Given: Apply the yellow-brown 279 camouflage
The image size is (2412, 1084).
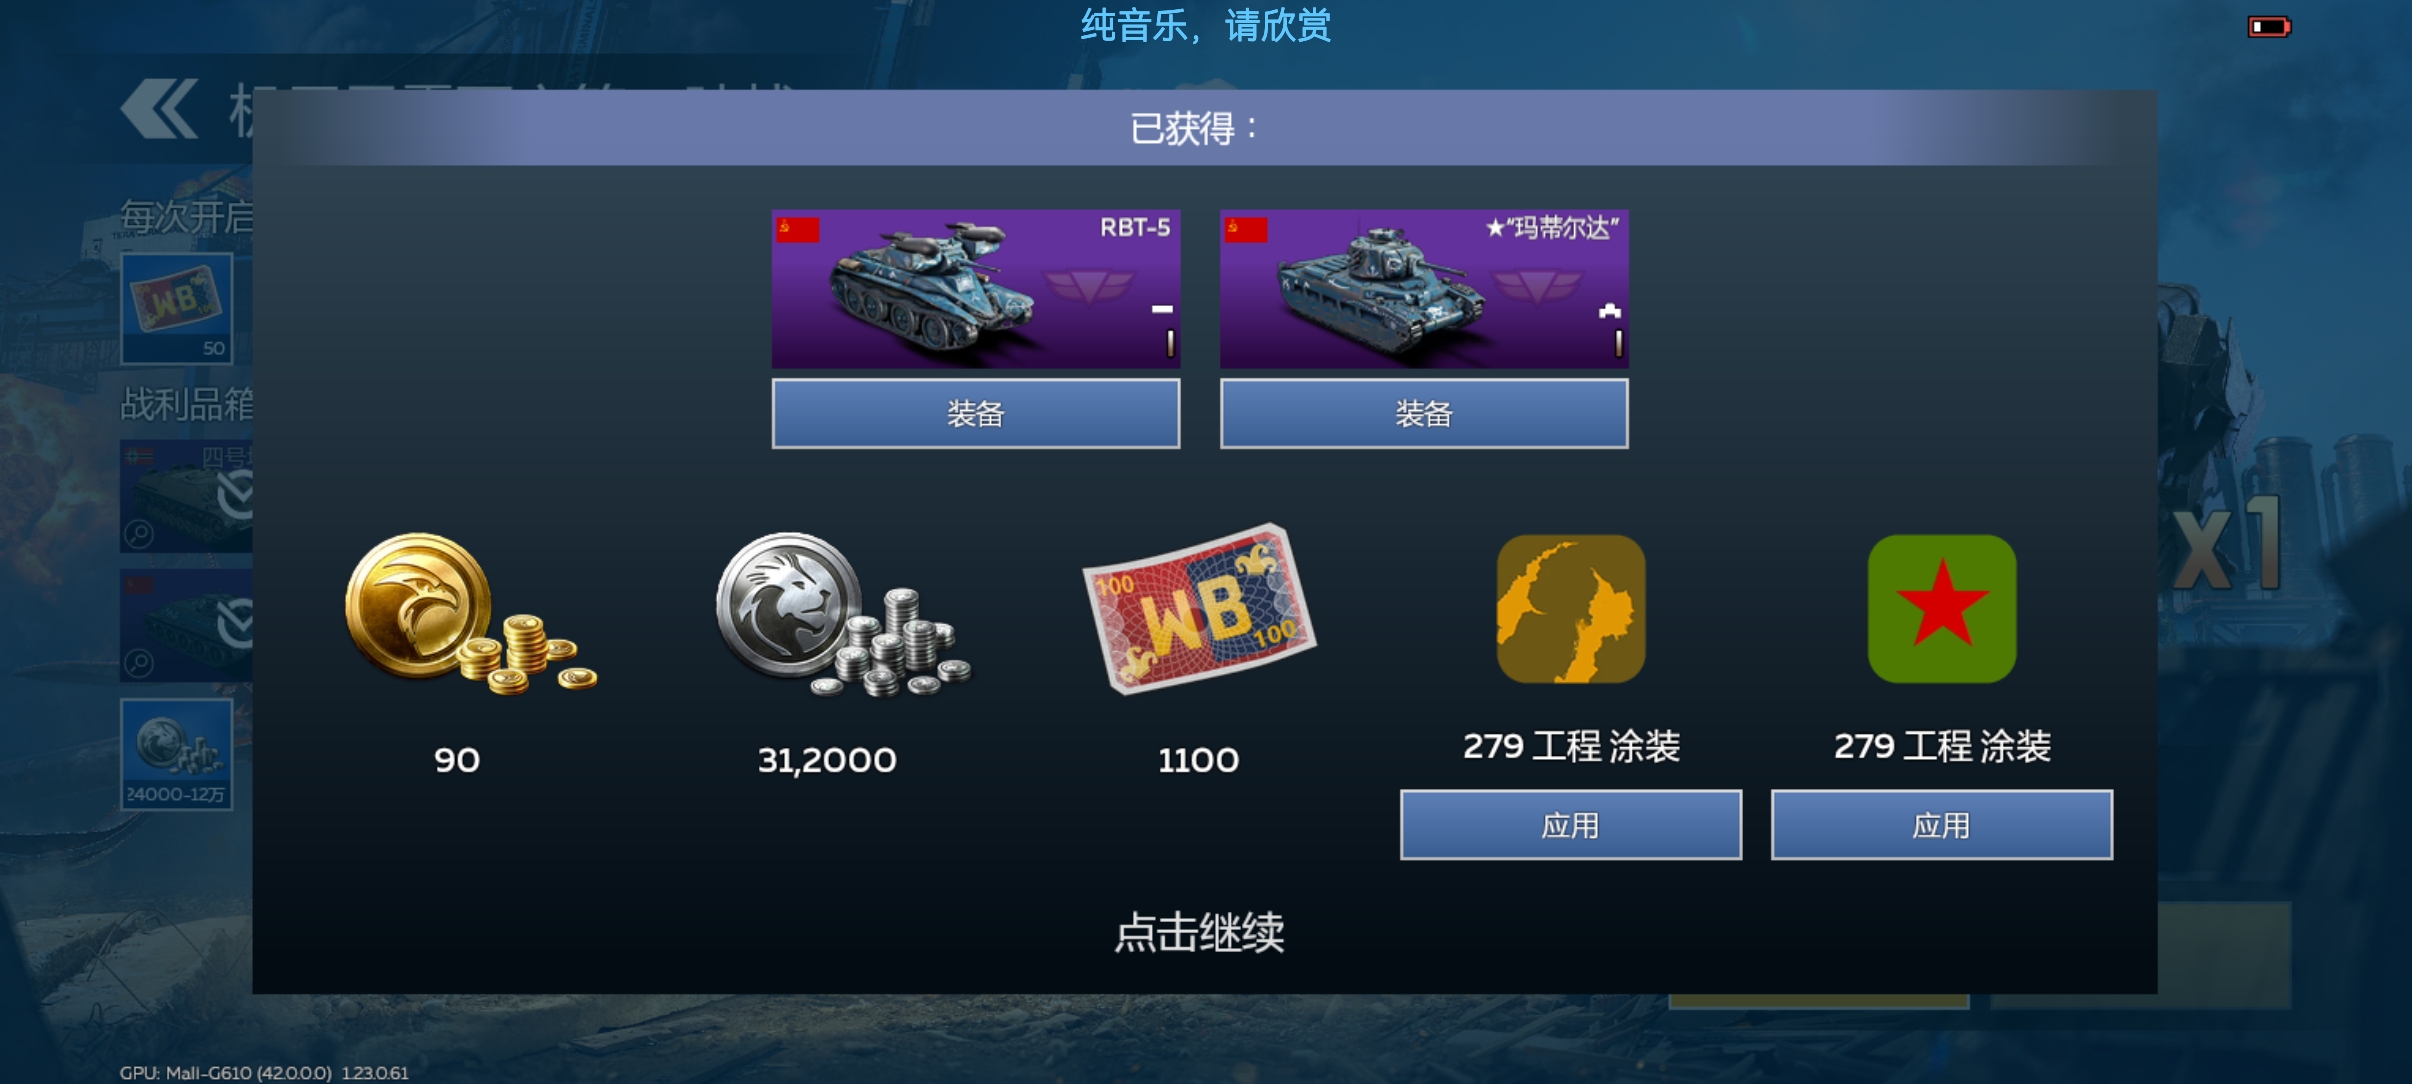Looking at the screenshot, I should coord(1571,825).
